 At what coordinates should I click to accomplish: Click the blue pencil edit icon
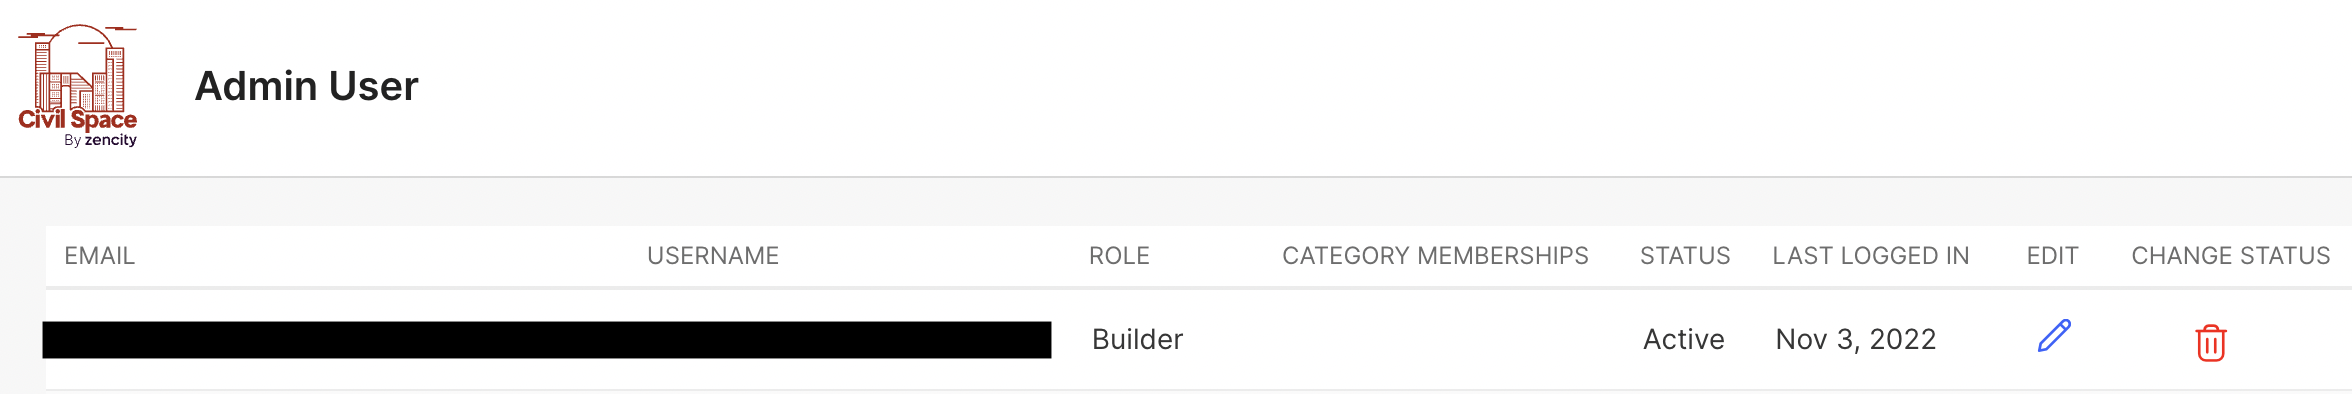pyautogui.click(x=2054, y=336)
